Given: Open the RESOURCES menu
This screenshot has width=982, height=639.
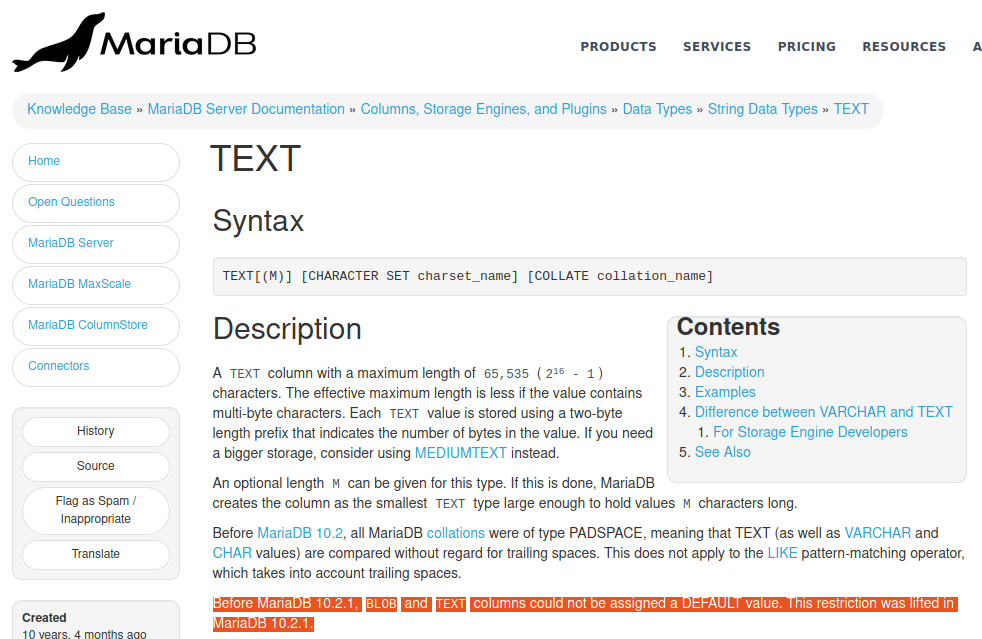Looking at the screenshot, I should tap(904, 46).
